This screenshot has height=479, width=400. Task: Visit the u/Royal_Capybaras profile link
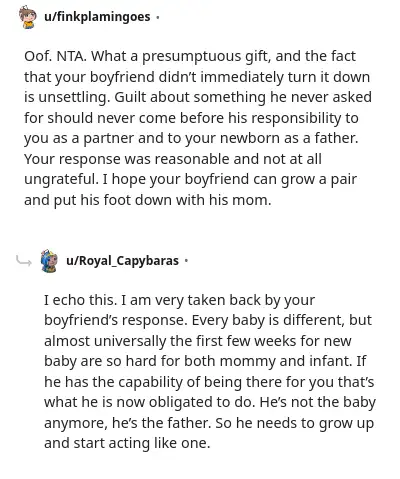click(x=122, y=260)
